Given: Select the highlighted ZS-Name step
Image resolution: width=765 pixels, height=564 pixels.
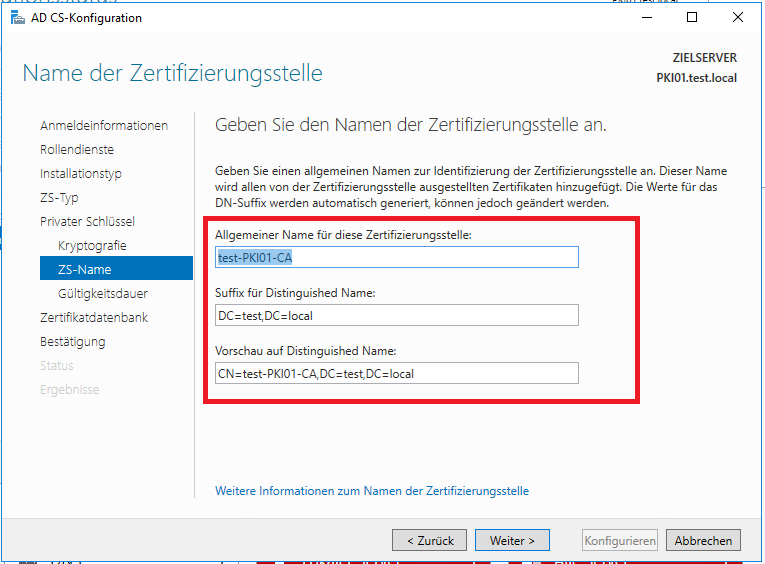Looking at the screenshot, I should coord(85,270).
